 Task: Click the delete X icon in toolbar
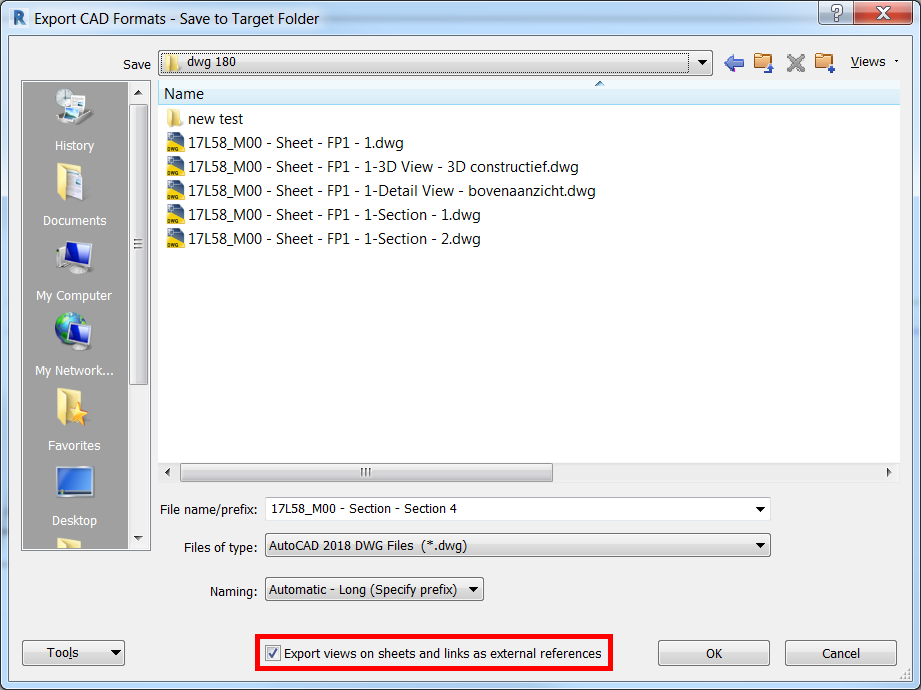tap(795, 62)
